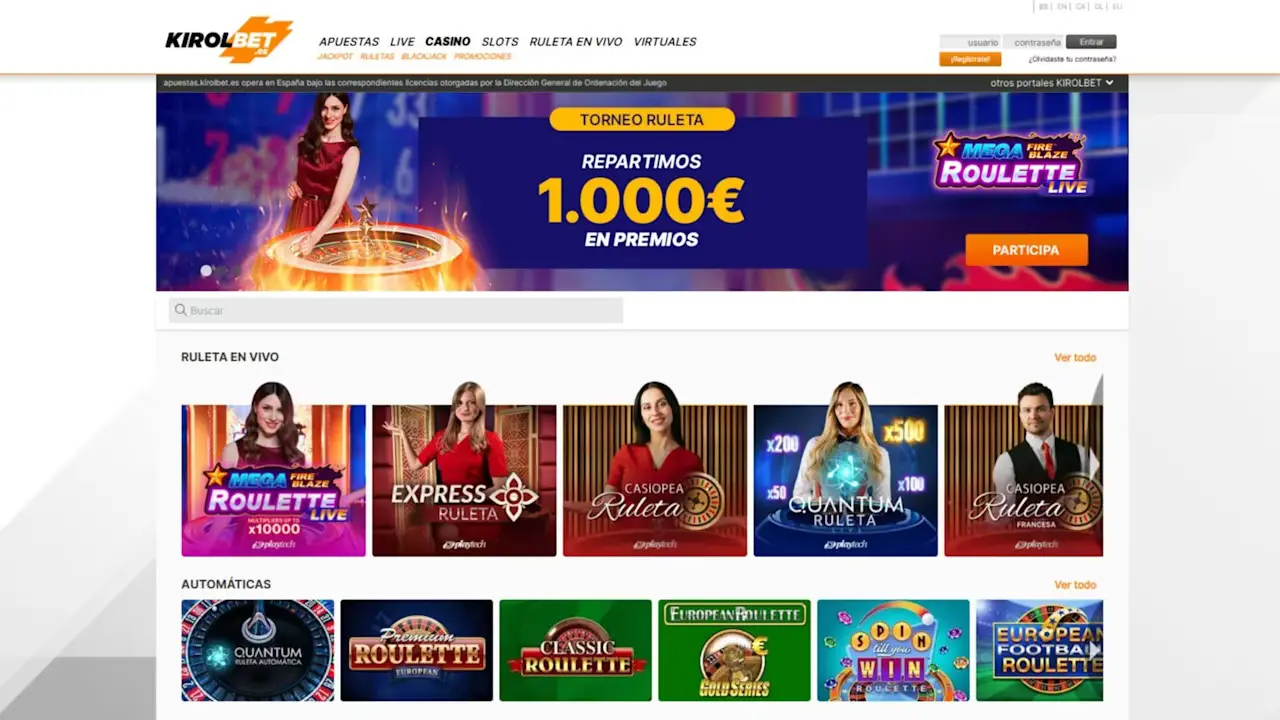Switch language to EU

coord(1117,7)
